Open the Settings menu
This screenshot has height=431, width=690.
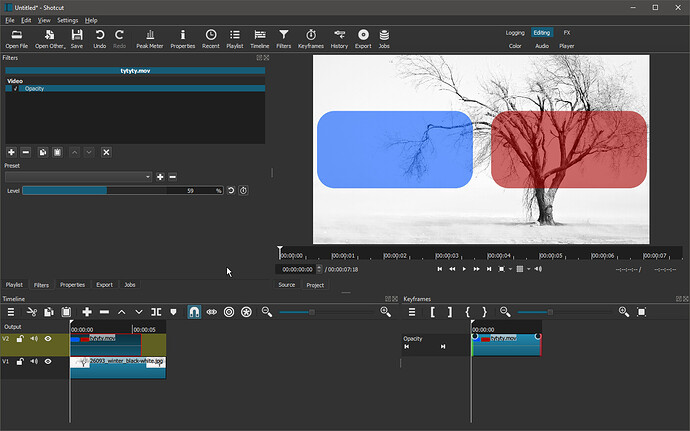pos(67,20)
